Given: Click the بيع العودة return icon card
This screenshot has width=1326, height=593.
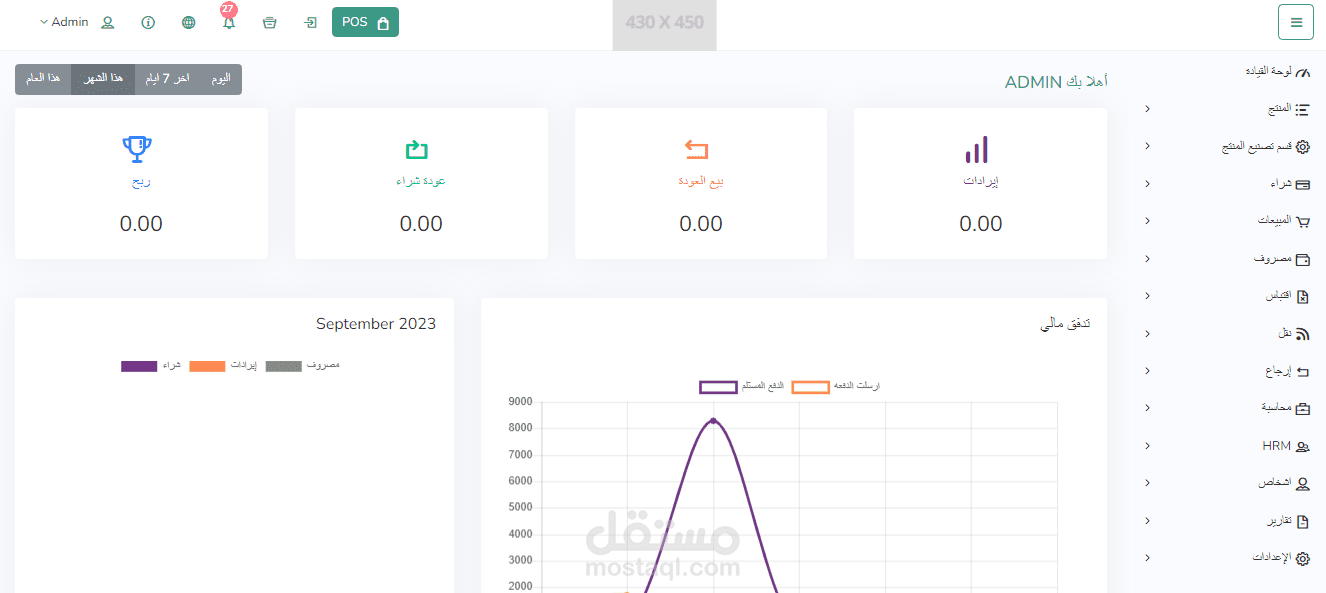Looking at the screenshot, I should click(697, 150).
